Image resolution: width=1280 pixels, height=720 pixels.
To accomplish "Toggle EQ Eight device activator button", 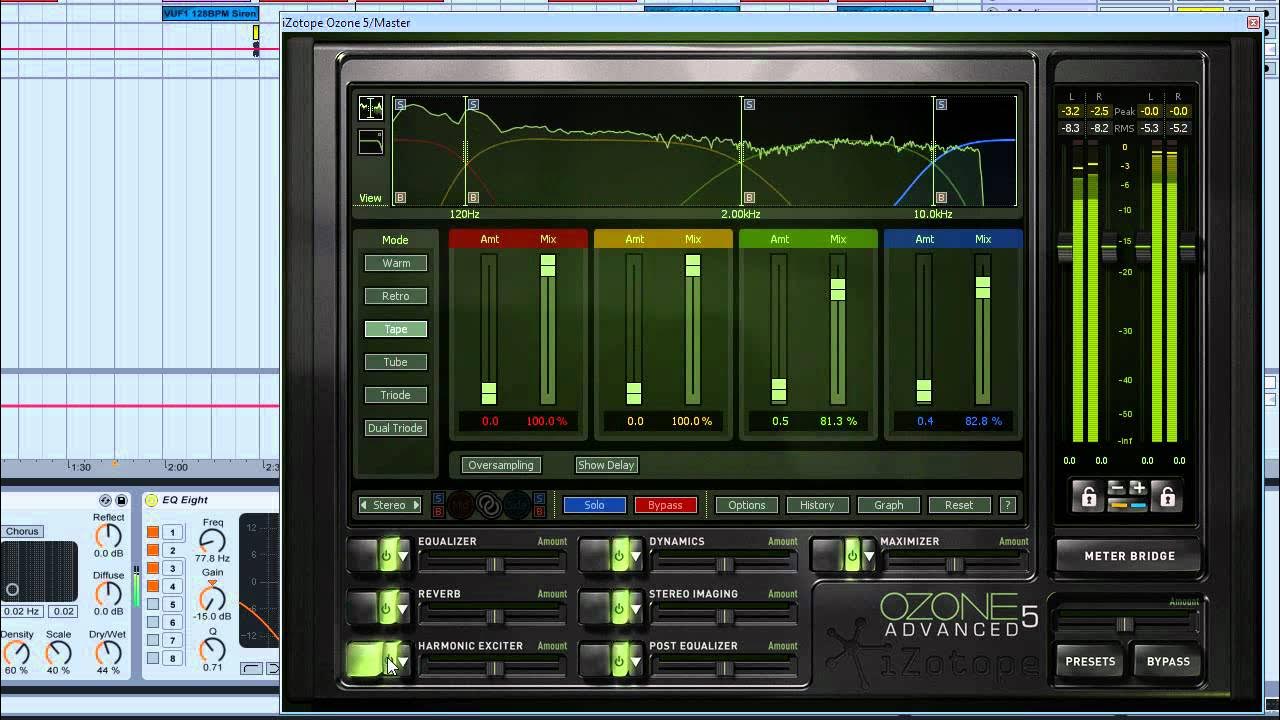I will pos(151,500).
